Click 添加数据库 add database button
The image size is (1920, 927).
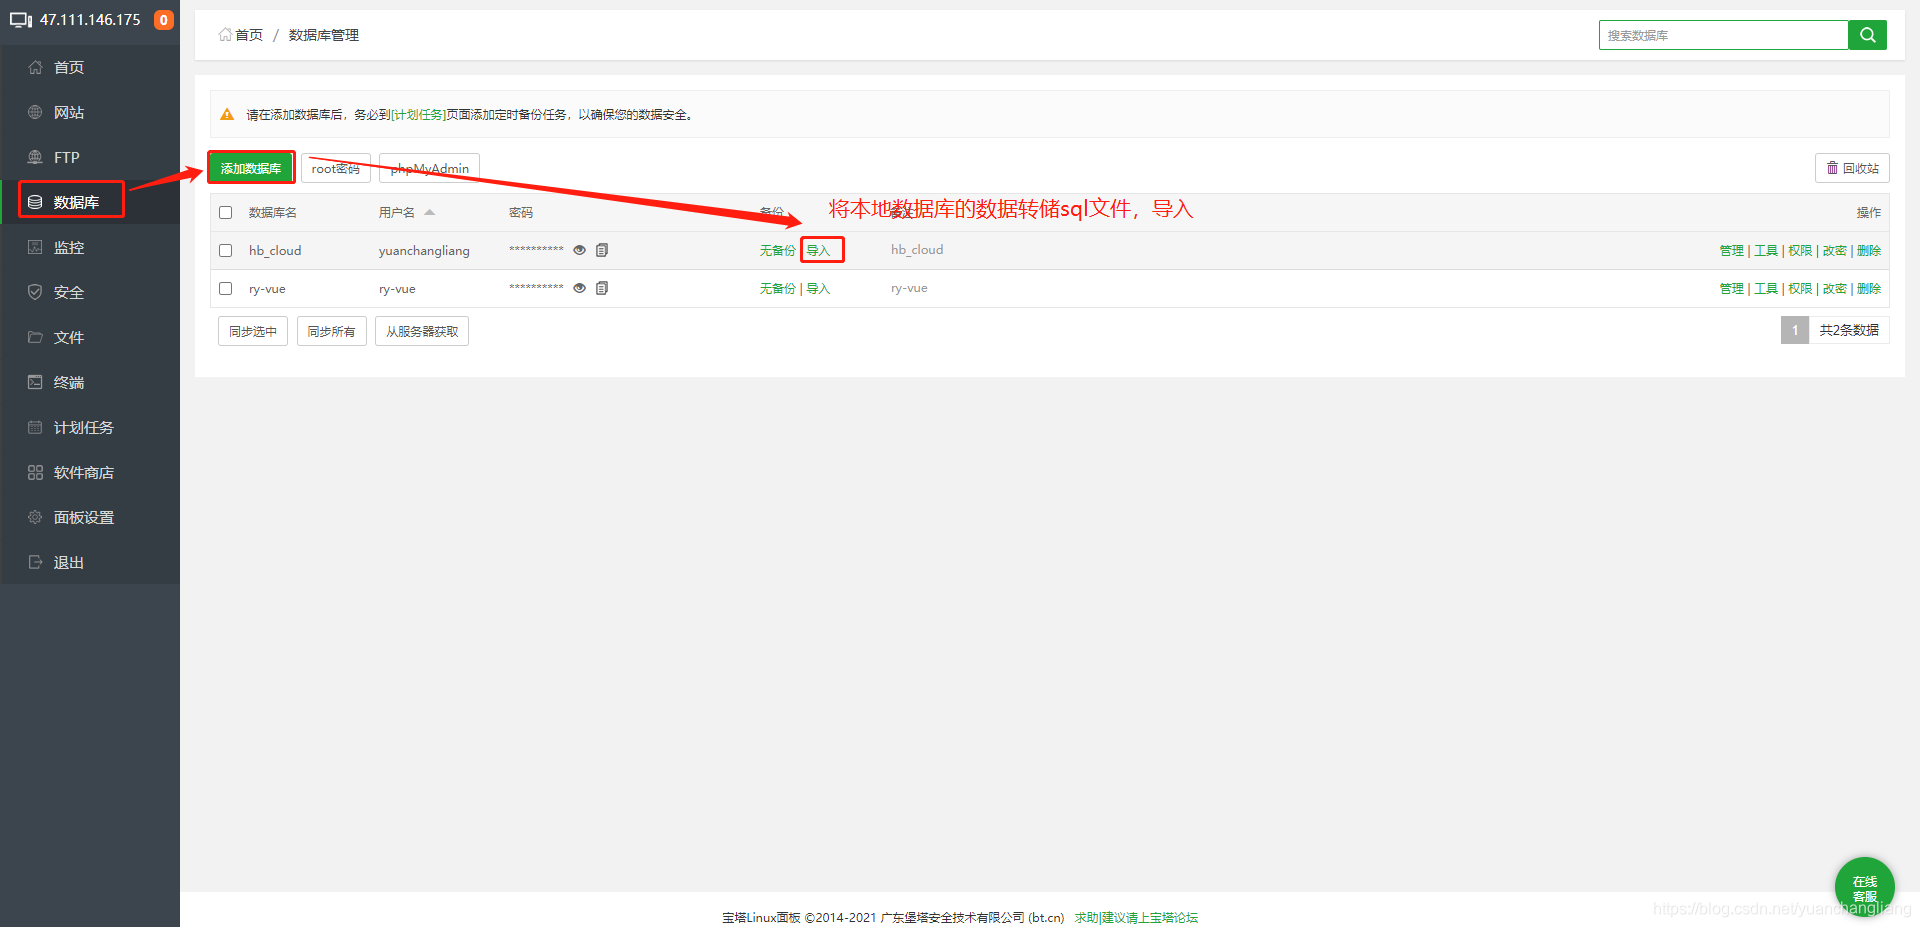tap(251, 168)
